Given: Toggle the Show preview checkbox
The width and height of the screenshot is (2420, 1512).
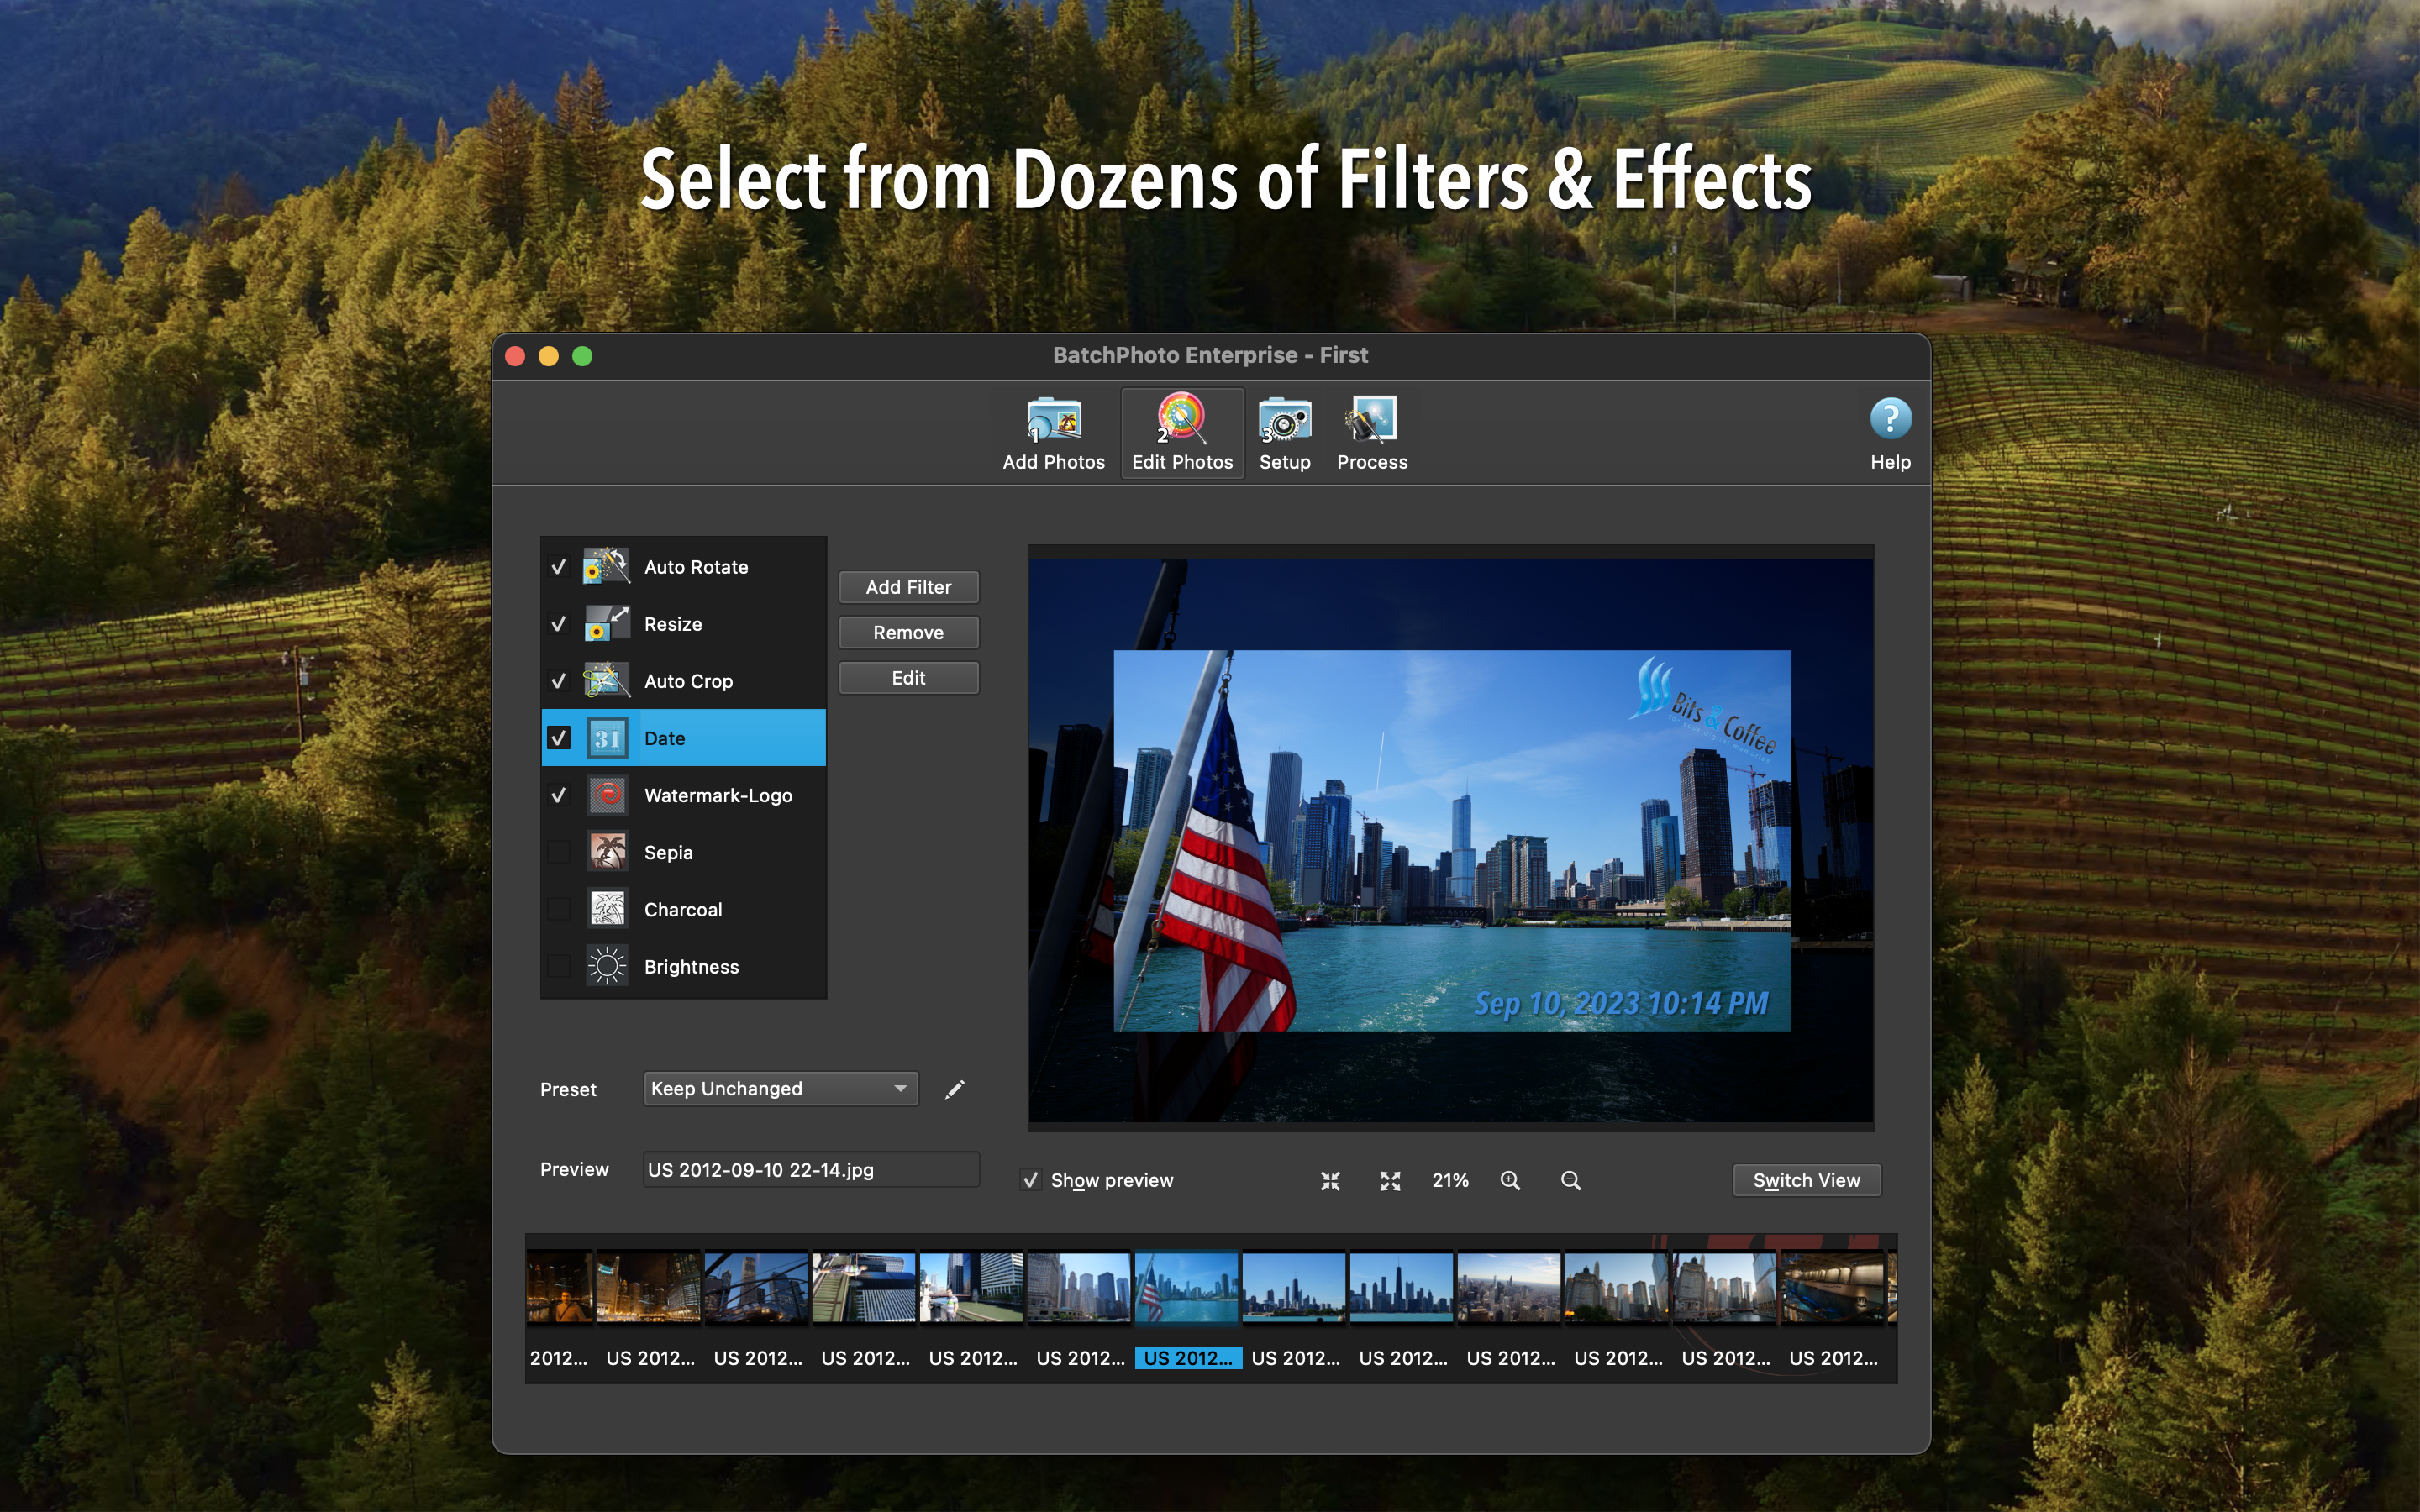Looking at the screenshot, I should (1031, 1180).
